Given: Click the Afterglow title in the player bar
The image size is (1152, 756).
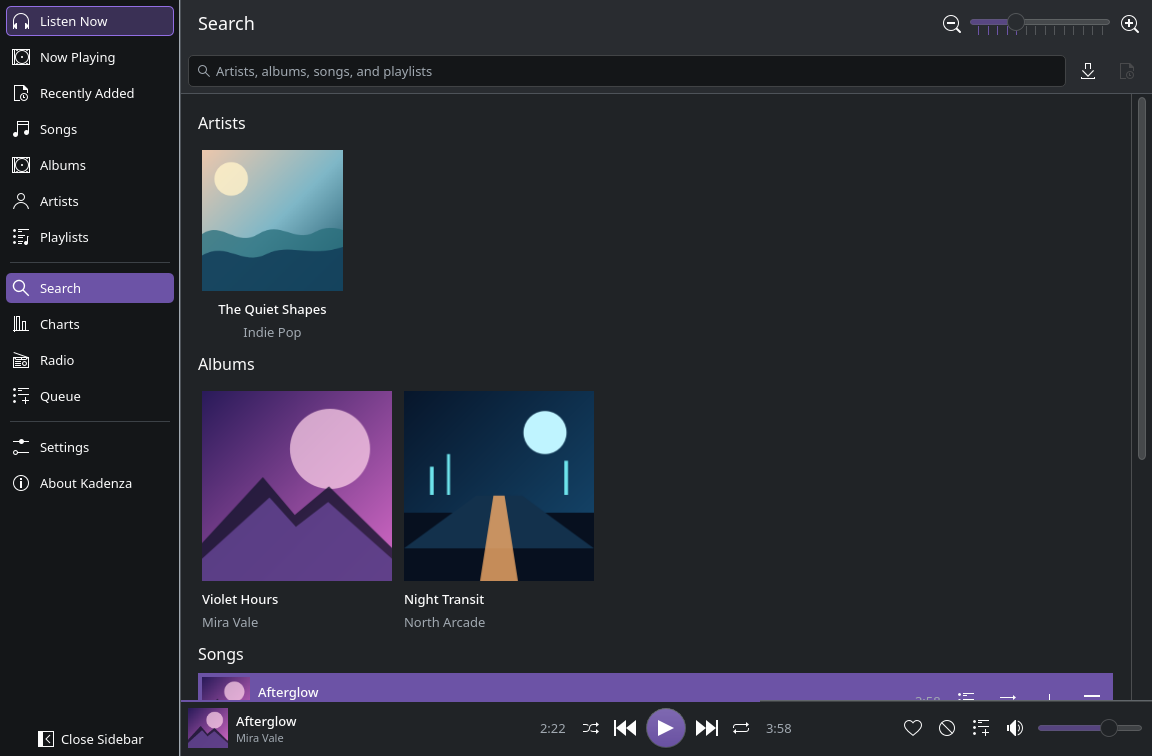Looking at the screenshot, I should 266,721.
